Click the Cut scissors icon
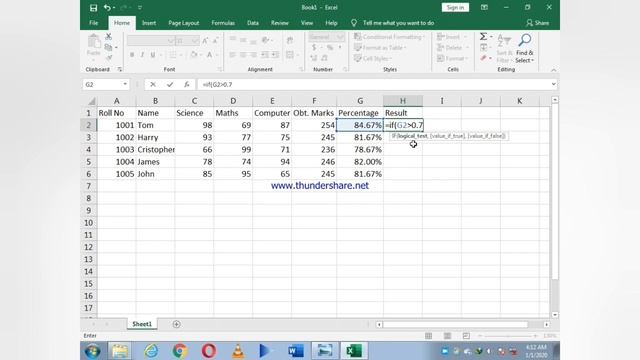The image size is (640, 360). pos(109,36)
